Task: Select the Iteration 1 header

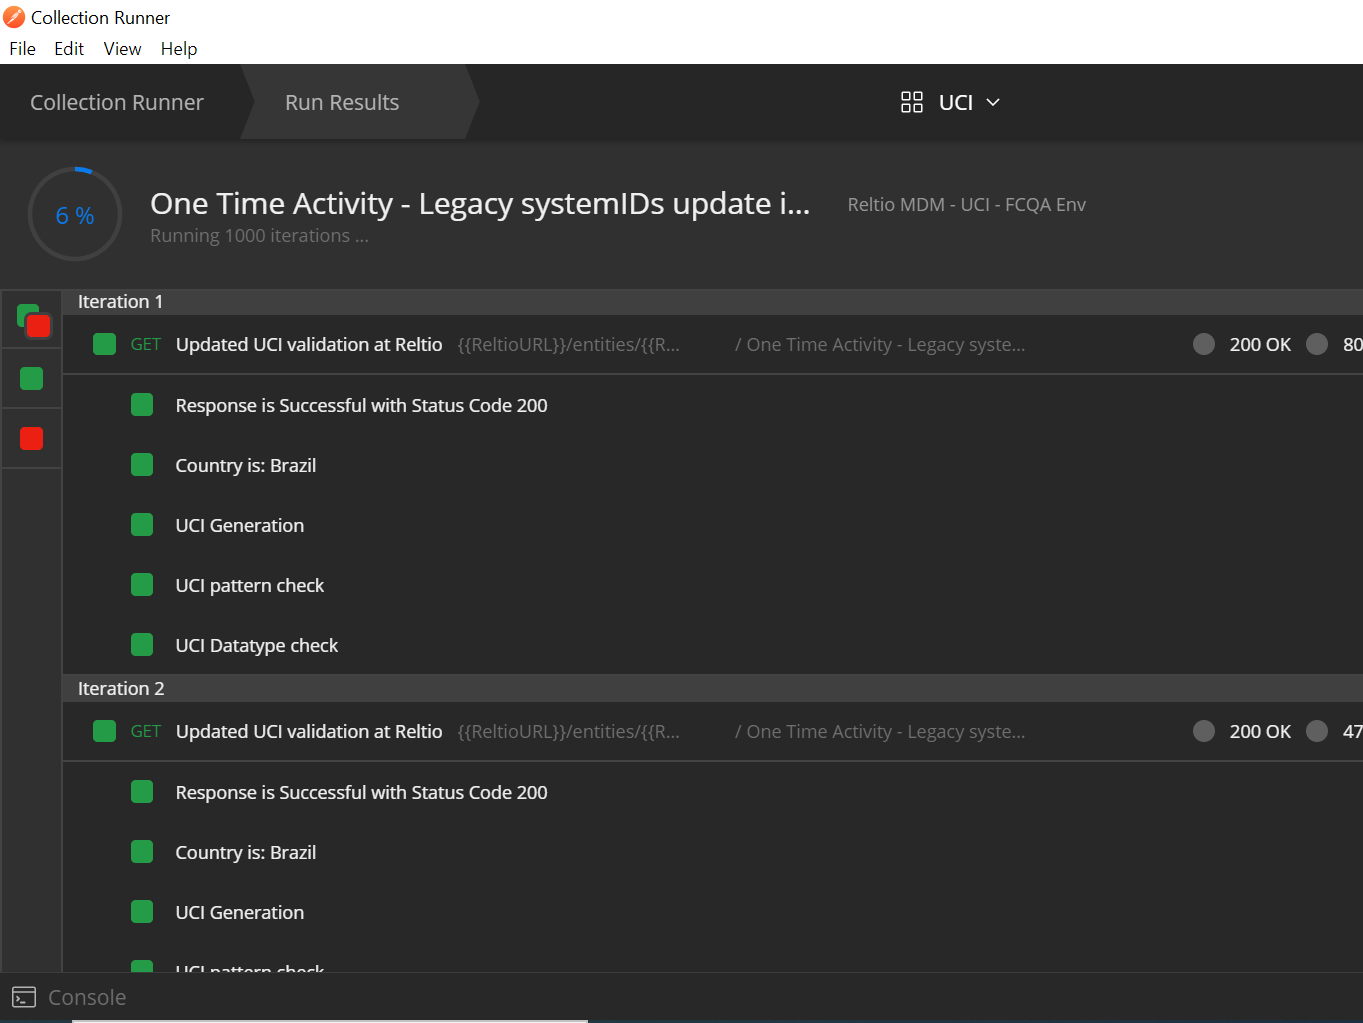Action: [120, 302]
